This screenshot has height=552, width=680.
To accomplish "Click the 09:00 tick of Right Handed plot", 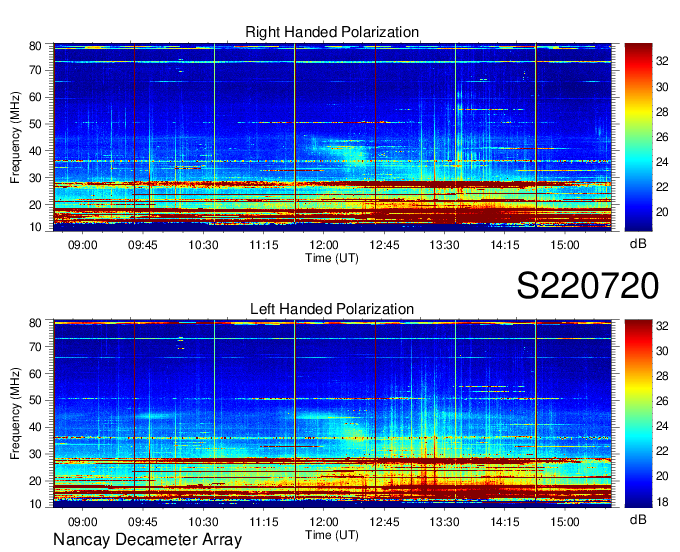I will point(82,245).
